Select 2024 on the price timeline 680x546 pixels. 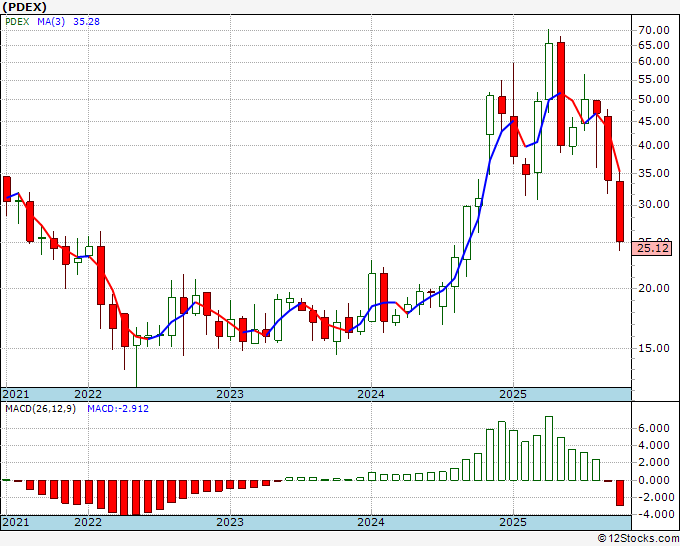pyautogui.click(x=371, y=394)
